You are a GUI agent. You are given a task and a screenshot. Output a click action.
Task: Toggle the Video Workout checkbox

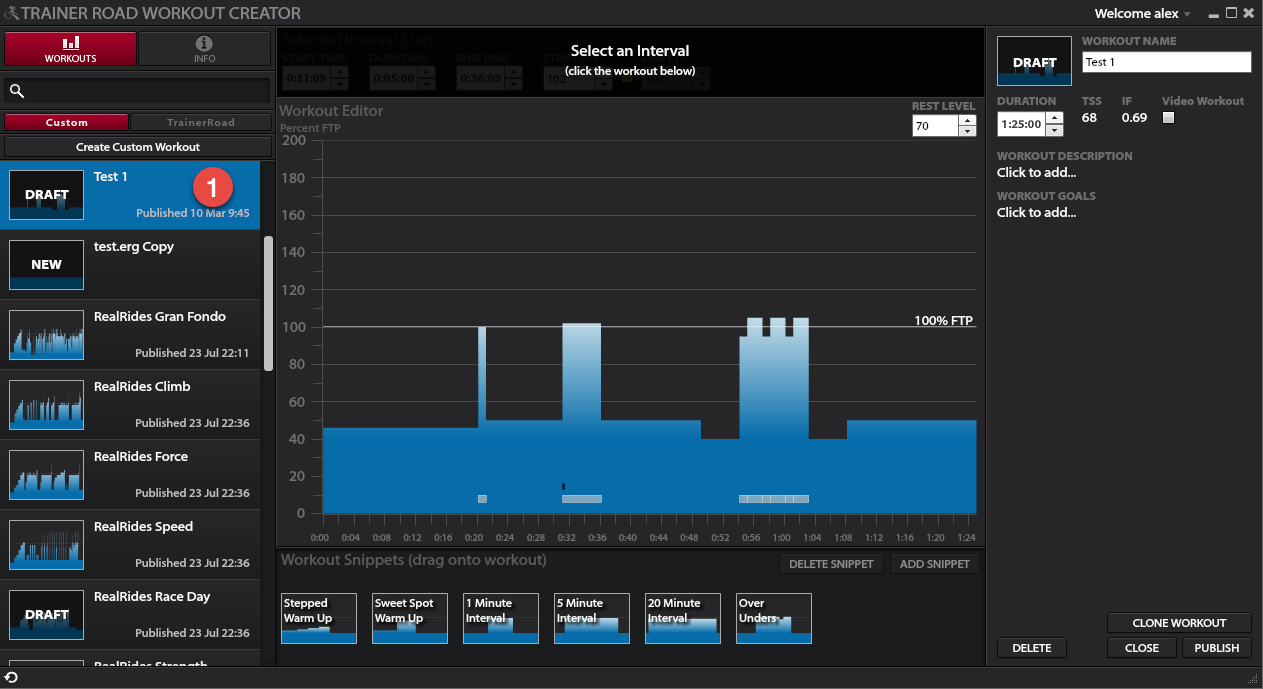click(1168, 118)
